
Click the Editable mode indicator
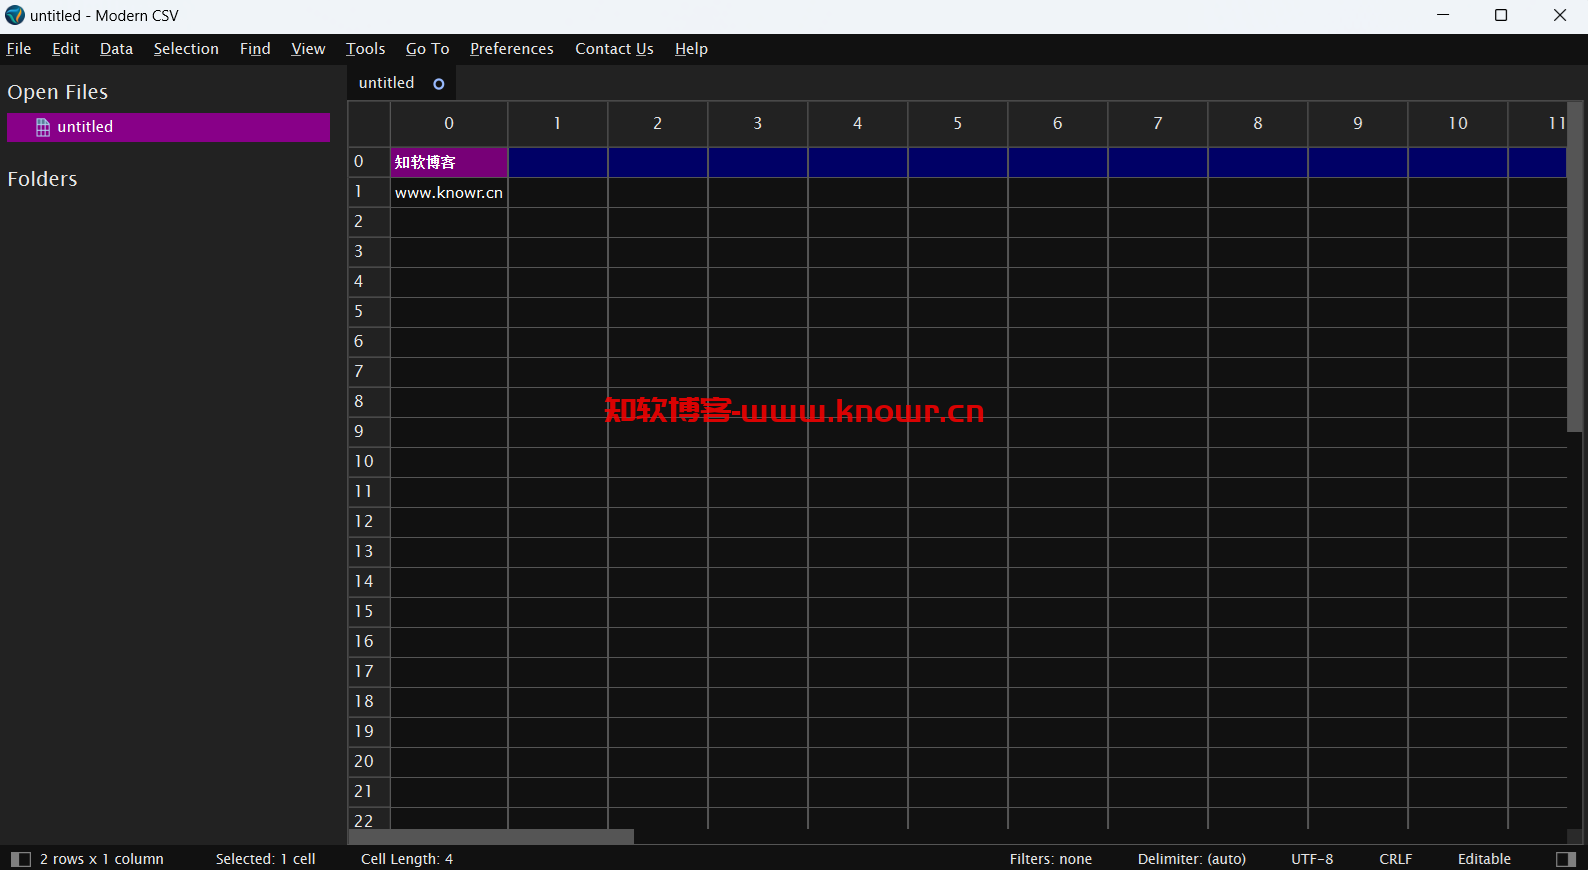click(x=1484, y=859)
